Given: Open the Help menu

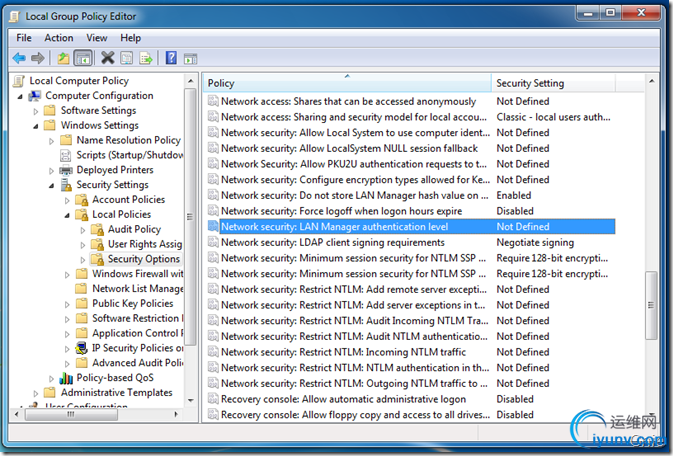Looking at the screenshot, I should [130, 38].
